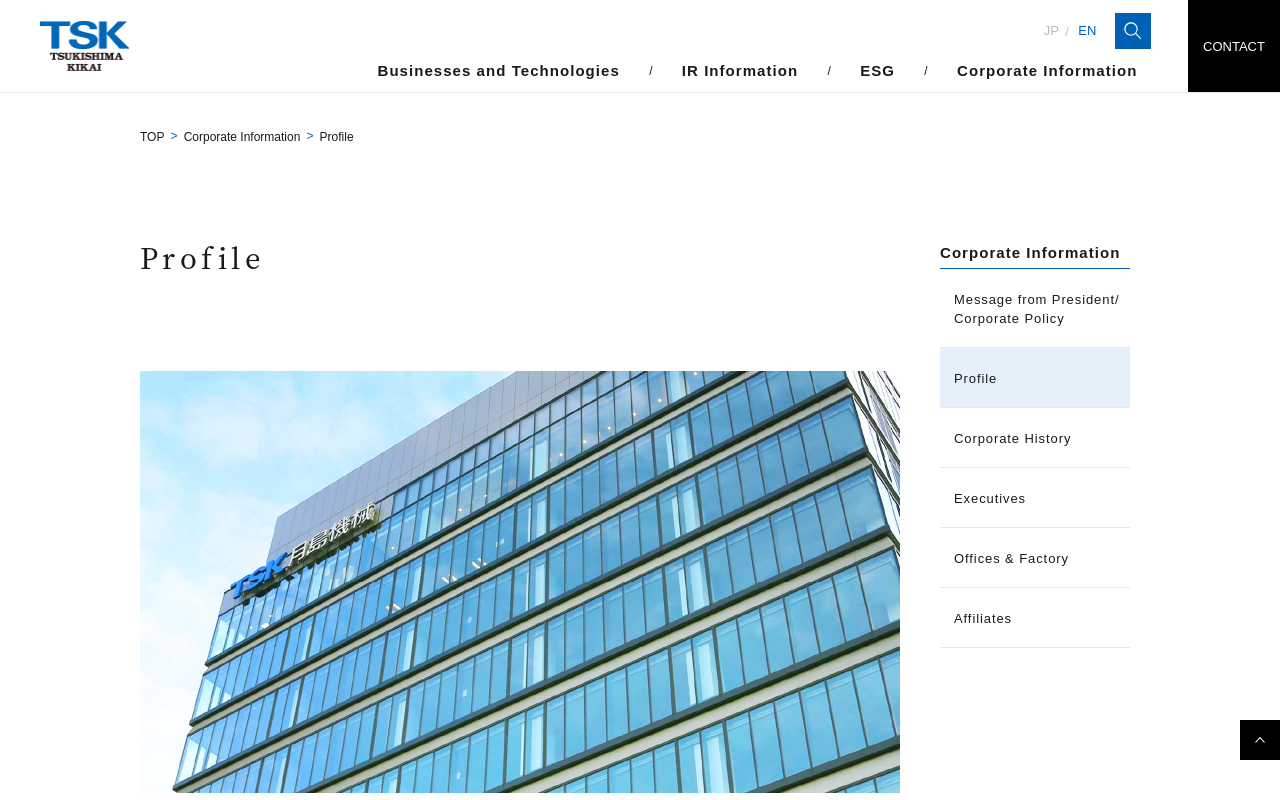Screen dimensions: 1280x800
Task: Open the CONTACT page button
Action: click(1233, 46)
